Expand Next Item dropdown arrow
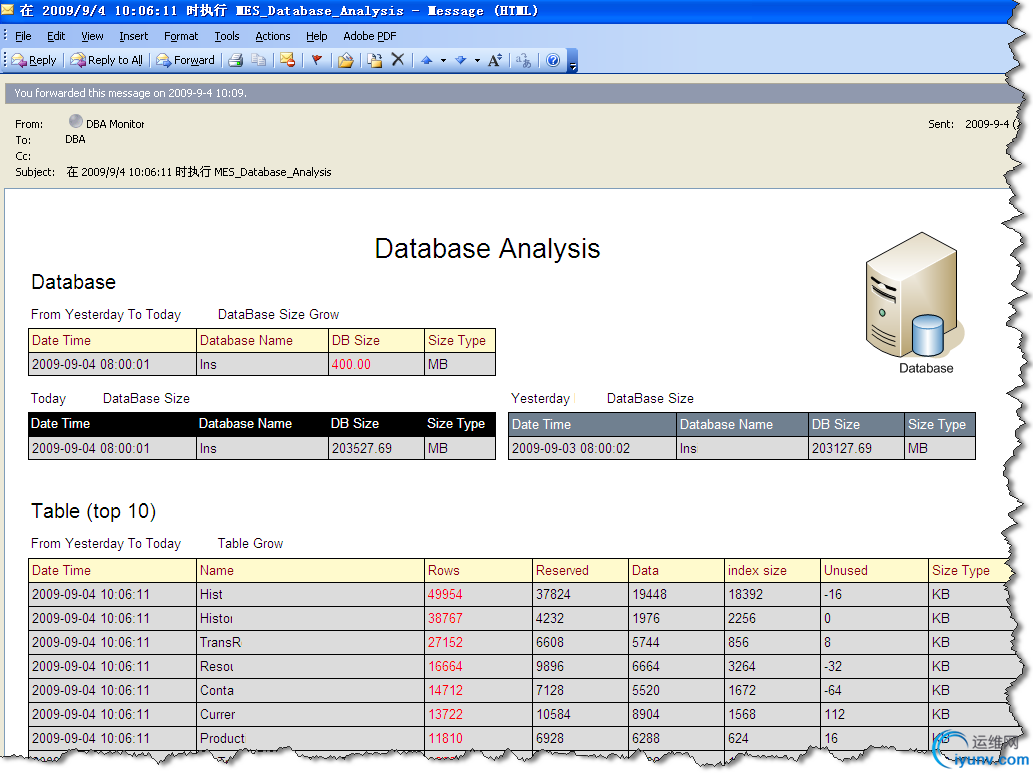Viewport: 1035px width, 776px height. coord(477,61)
